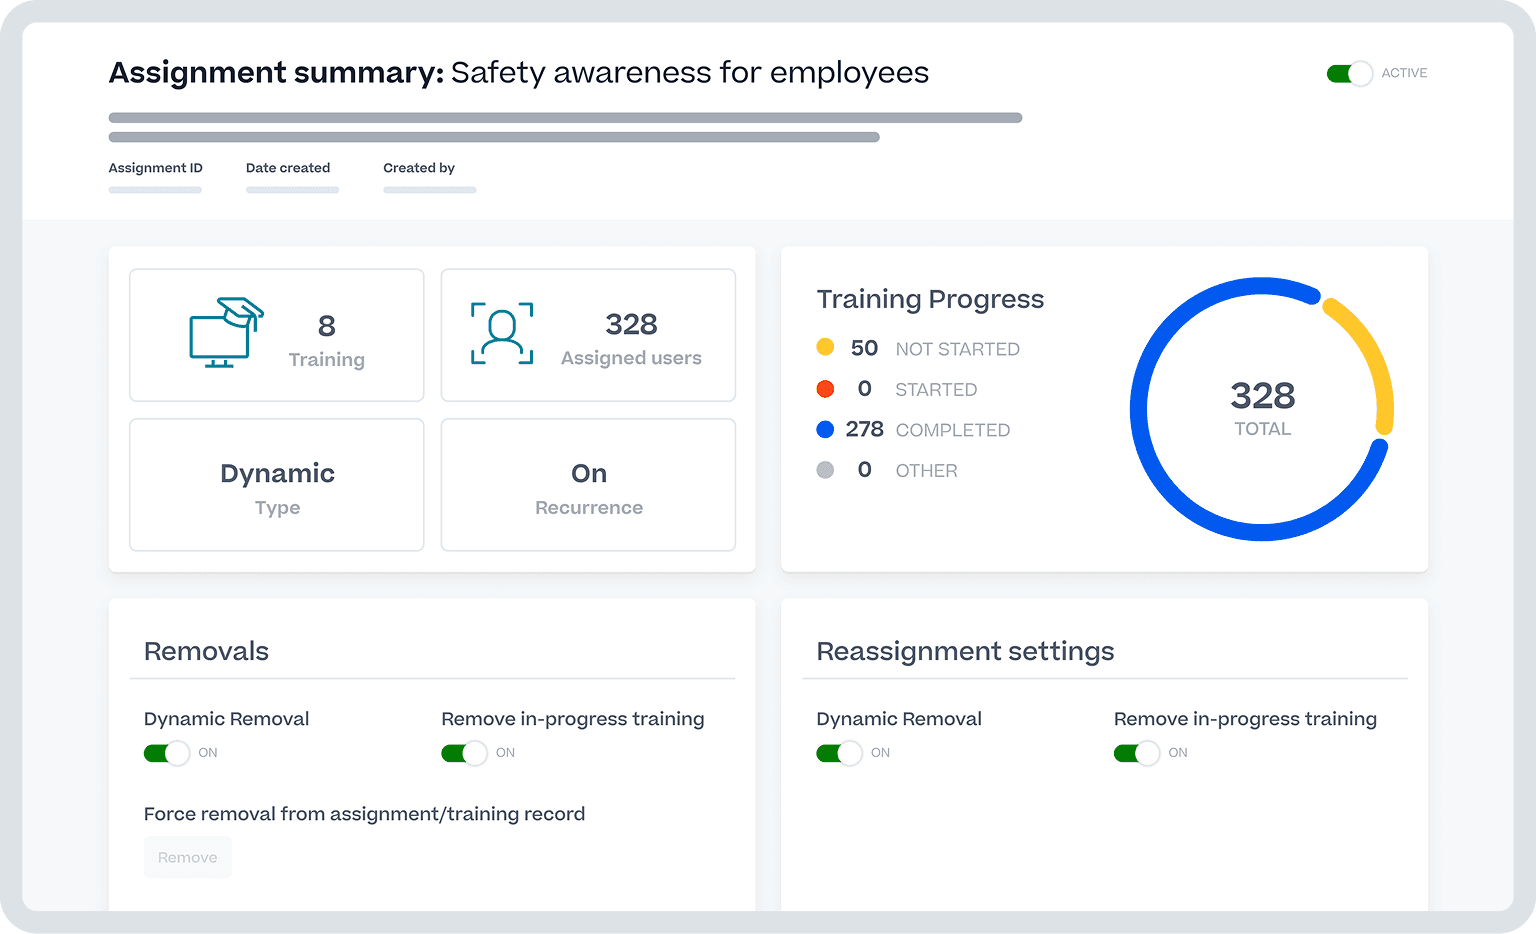Disable Remove in-progress training in Reassignment settings
1536x934 pixels.
coord(1136,753)
